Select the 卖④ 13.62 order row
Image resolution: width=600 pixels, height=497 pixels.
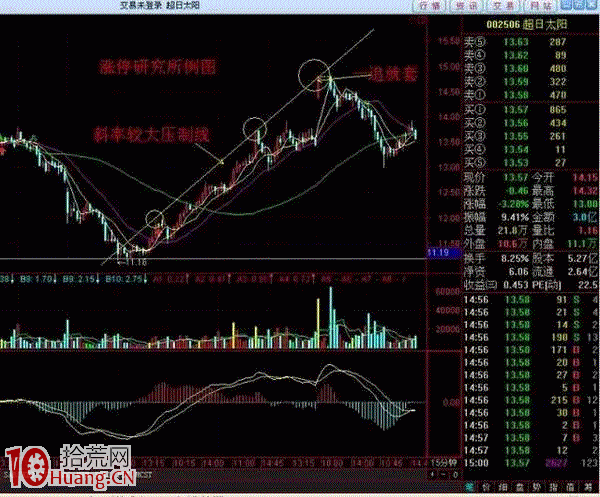coord(517,55)
